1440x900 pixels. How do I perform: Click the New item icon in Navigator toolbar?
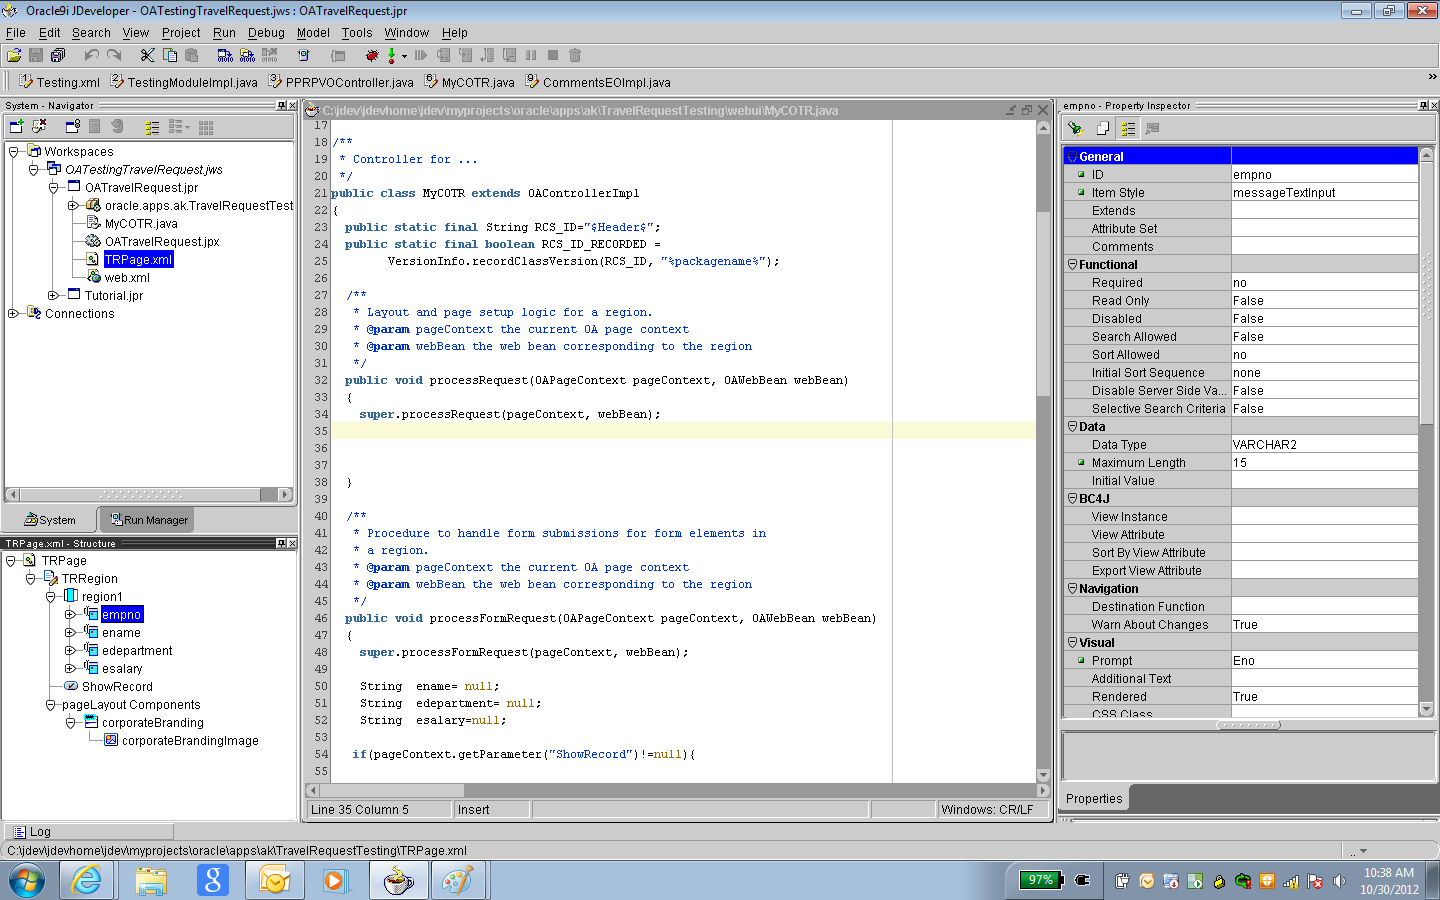(x=16, y=127)
